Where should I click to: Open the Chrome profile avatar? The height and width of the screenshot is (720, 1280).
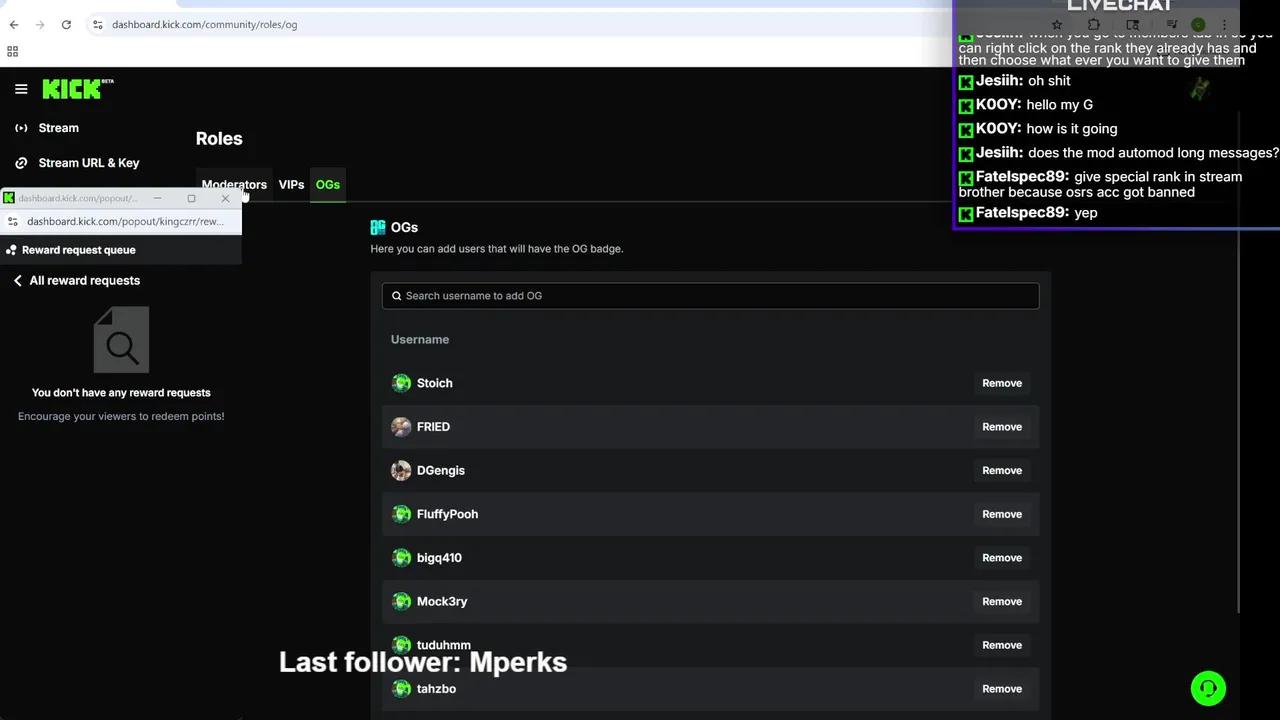pos(1198,24)
